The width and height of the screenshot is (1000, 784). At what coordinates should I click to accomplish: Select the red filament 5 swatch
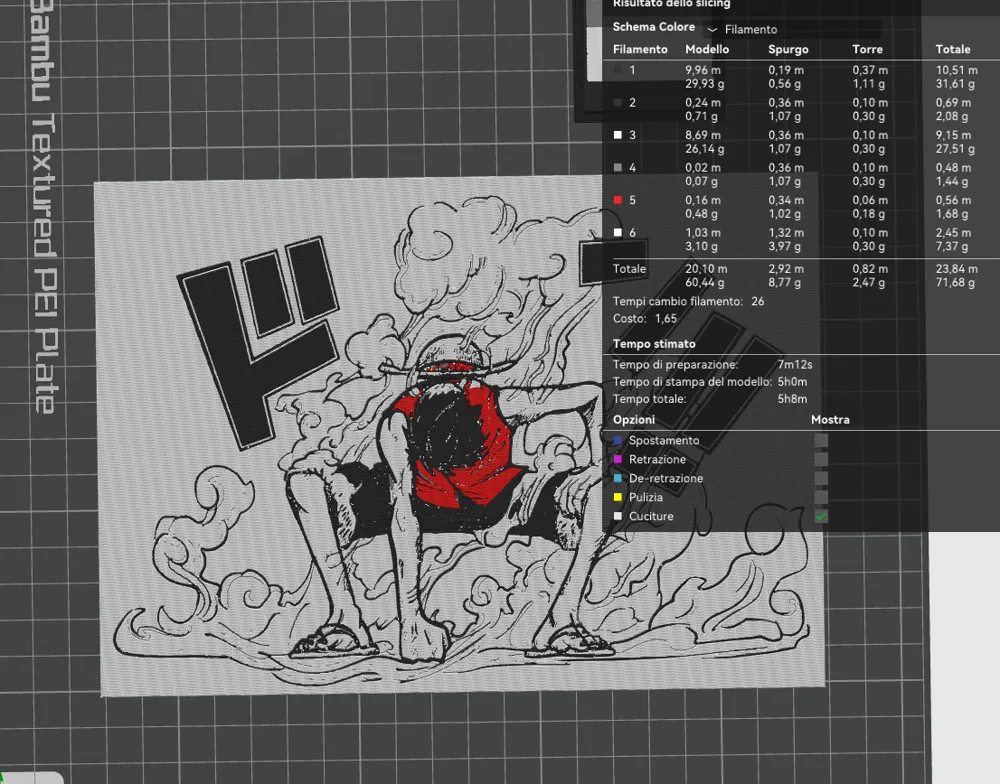click(x=618, y=201)
